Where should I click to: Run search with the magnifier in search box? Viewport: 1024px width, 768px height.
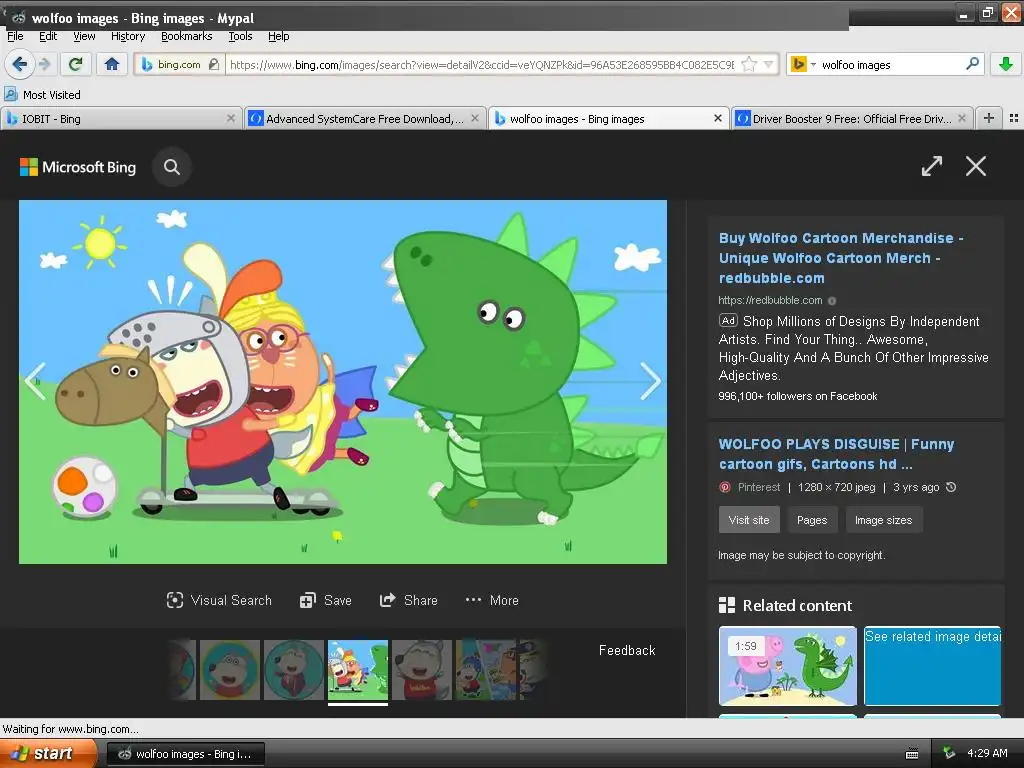pos(972,64)
